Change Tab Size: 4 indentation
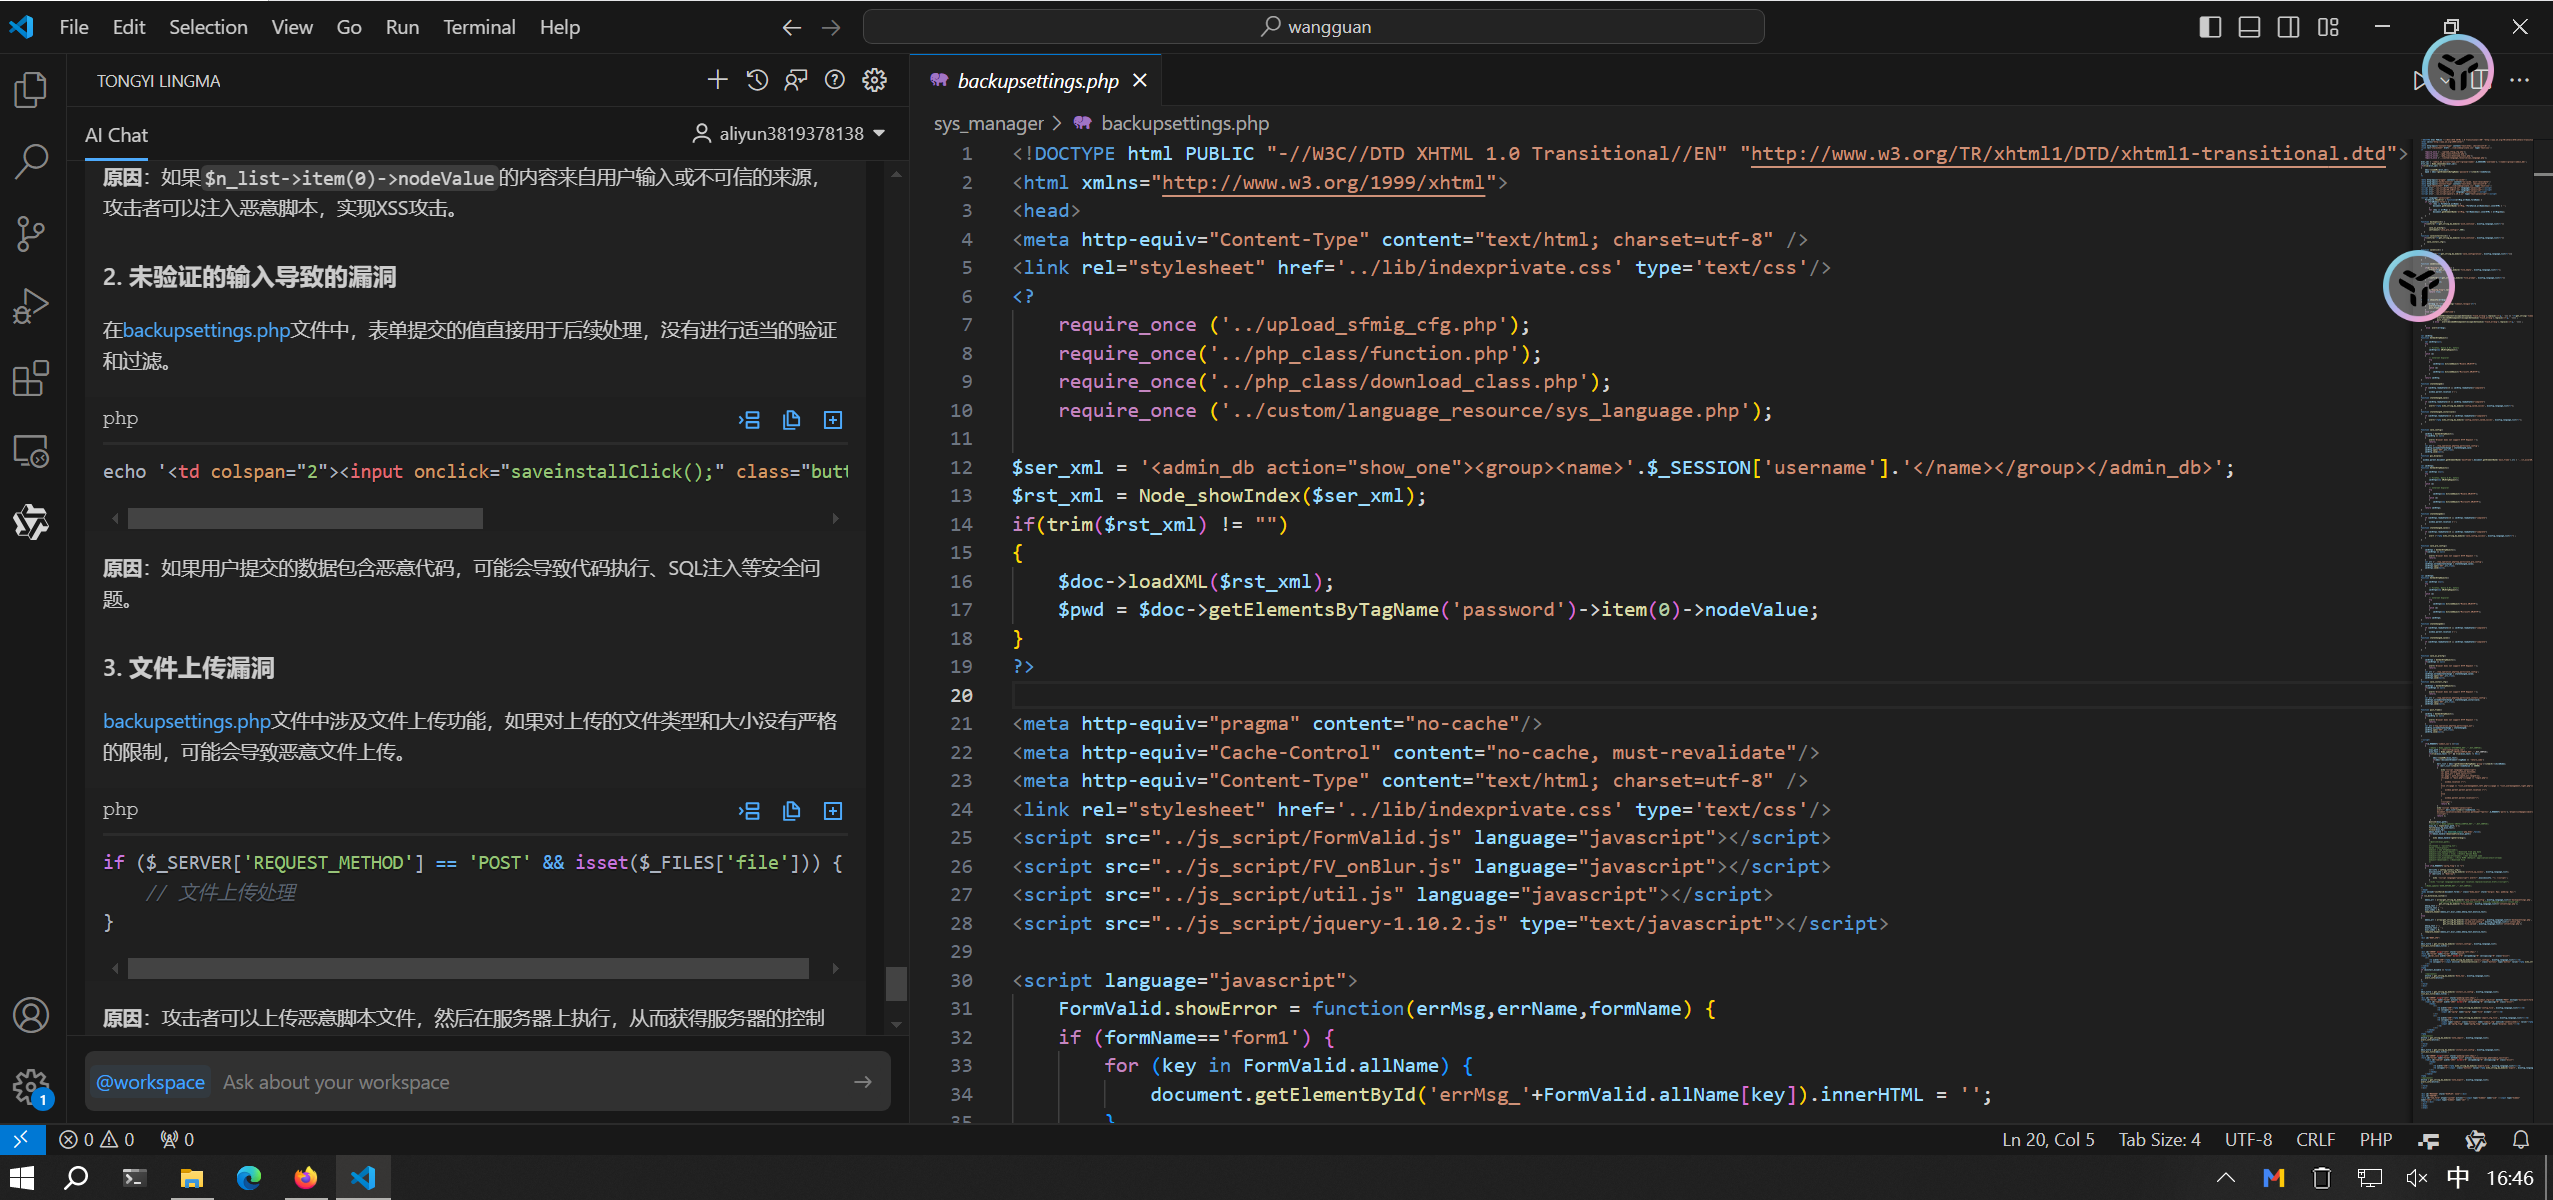 click(2159, 1139)
